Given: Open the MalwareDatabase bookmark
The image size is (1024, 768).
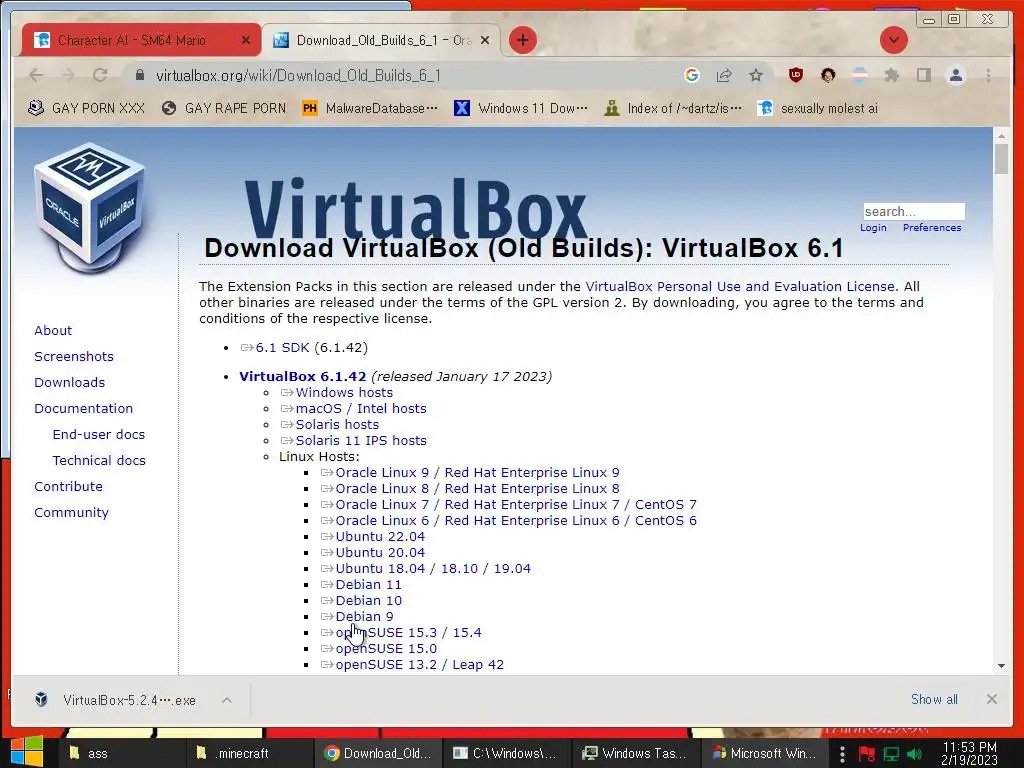Looking at the screenshot, I should click(x=370, y=108).
